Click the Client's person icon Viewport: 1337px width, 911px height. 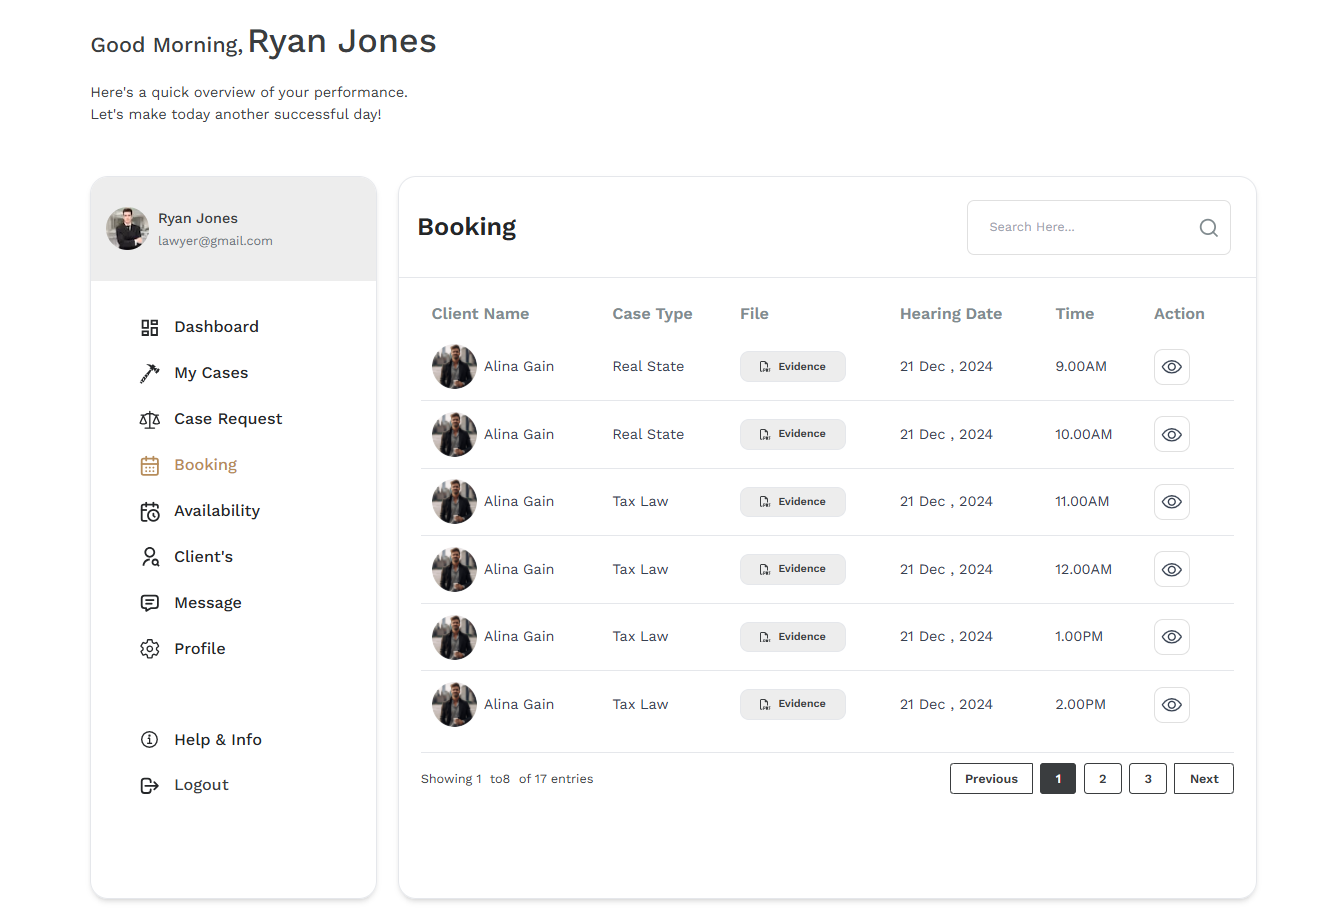coord(150,557)
